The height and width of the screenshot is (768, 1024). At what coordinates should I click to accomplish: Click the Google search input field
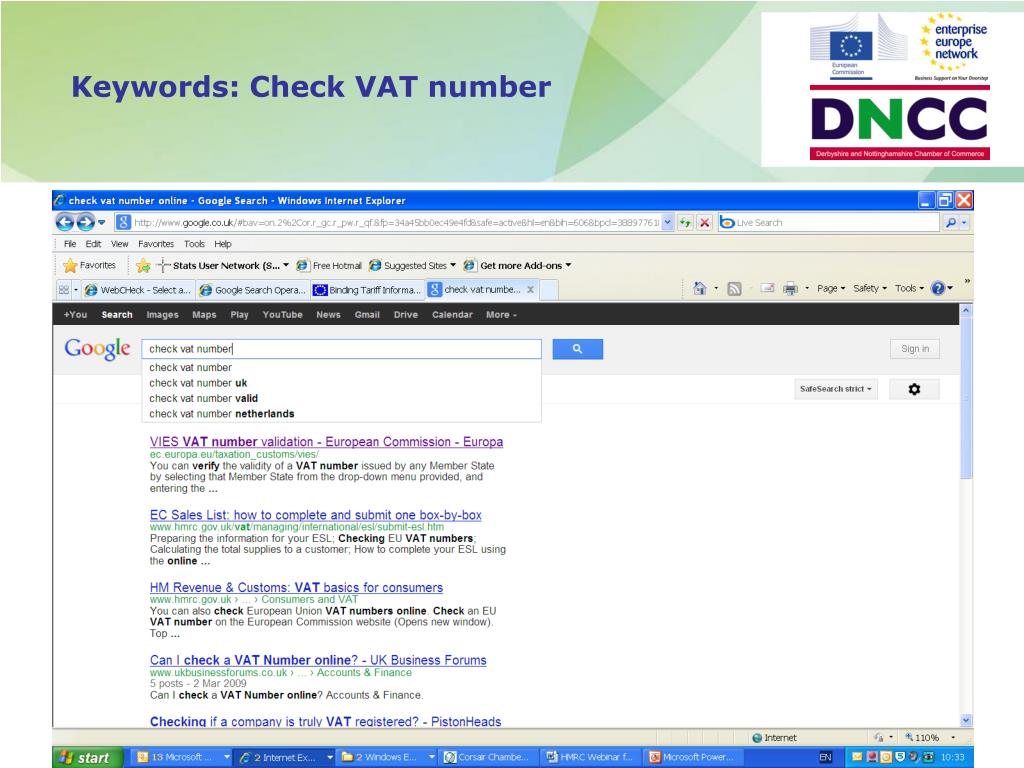click(342, 349)
